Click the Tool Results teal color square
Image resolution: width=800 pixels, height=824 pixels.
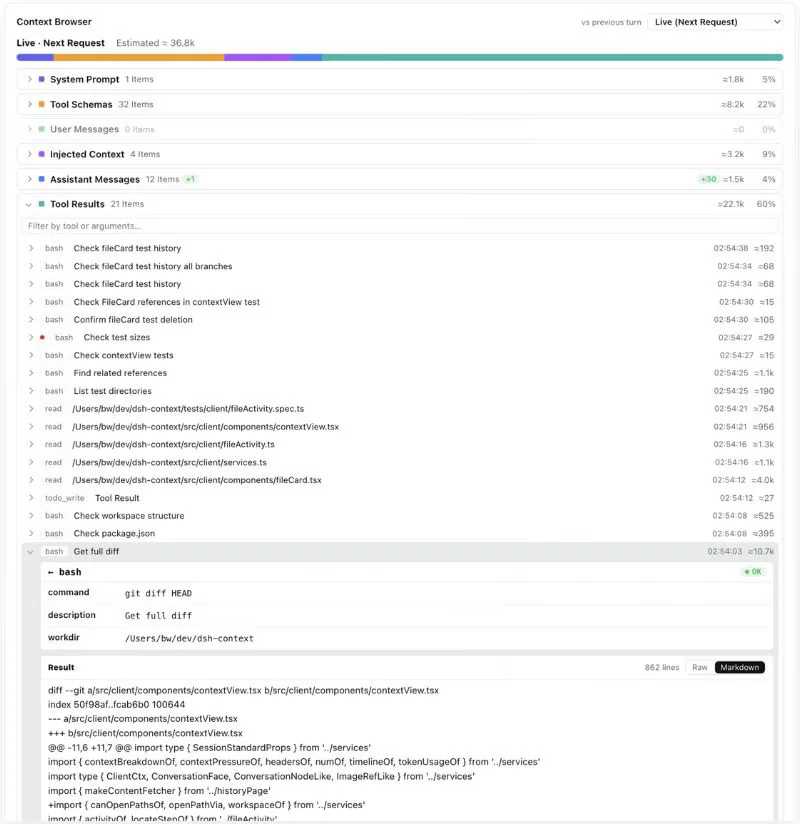pos(42,204)
